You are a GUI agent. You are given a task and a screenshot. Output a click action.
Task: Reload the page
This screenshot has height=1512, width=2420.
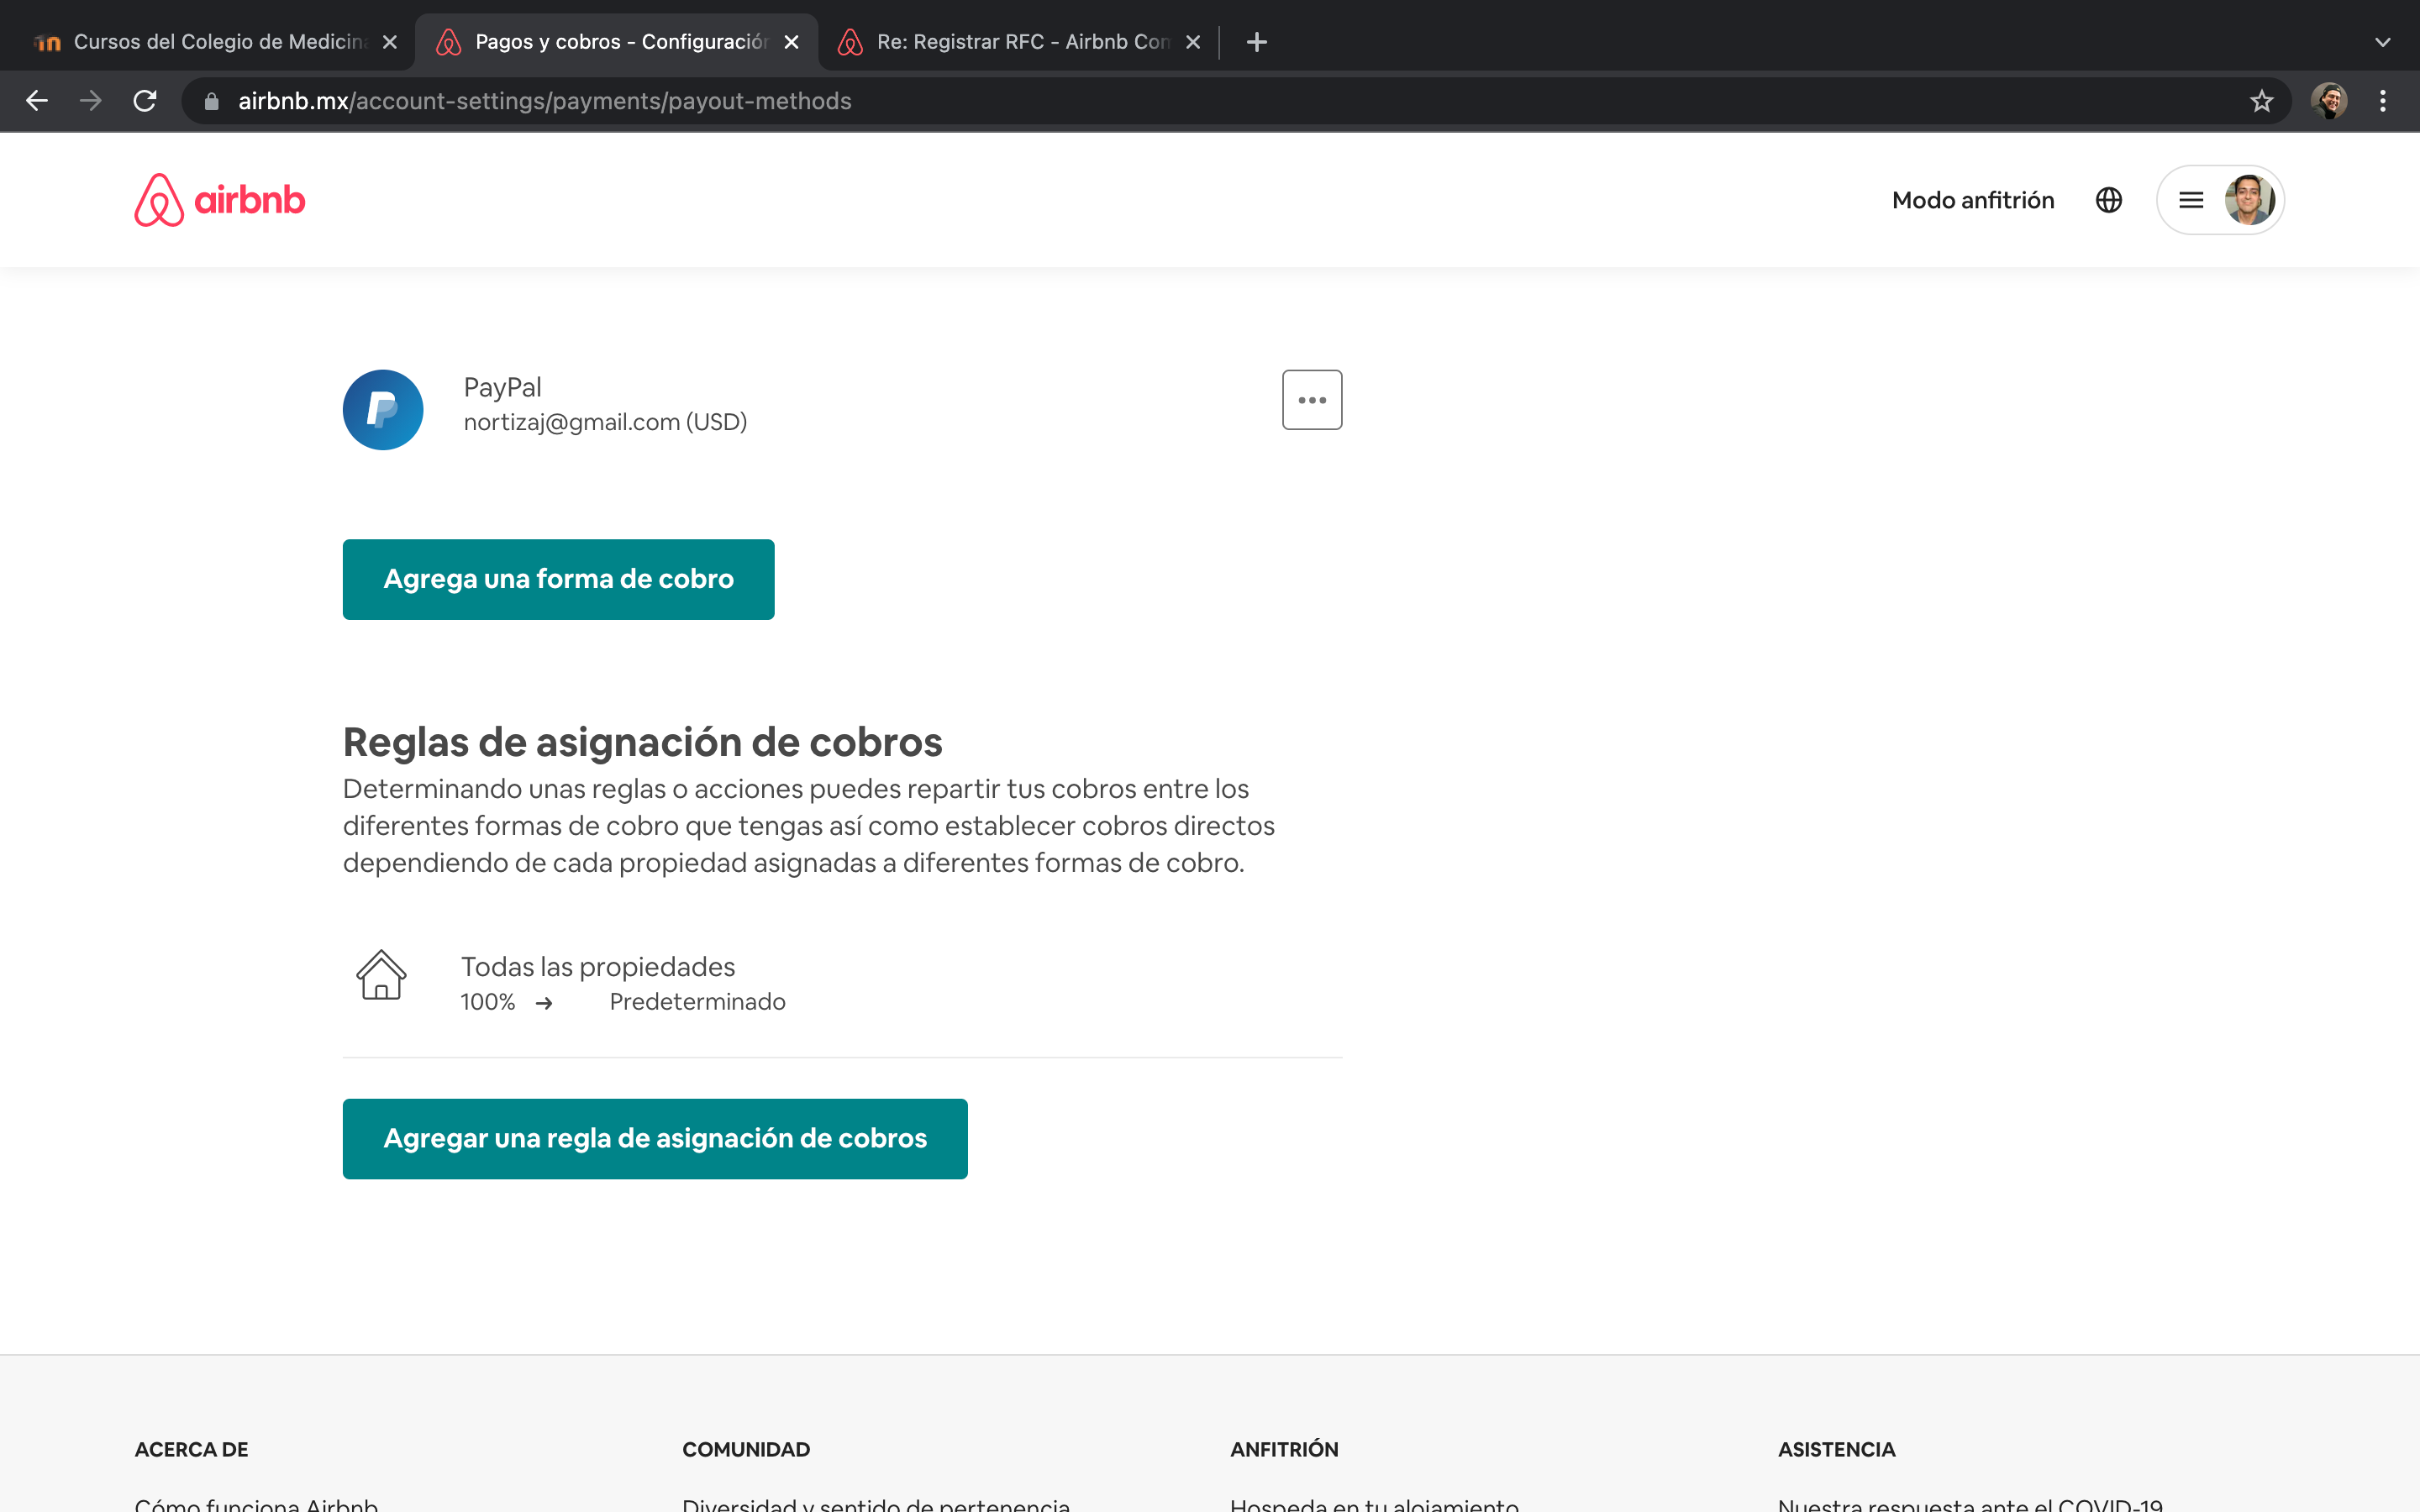145,101
